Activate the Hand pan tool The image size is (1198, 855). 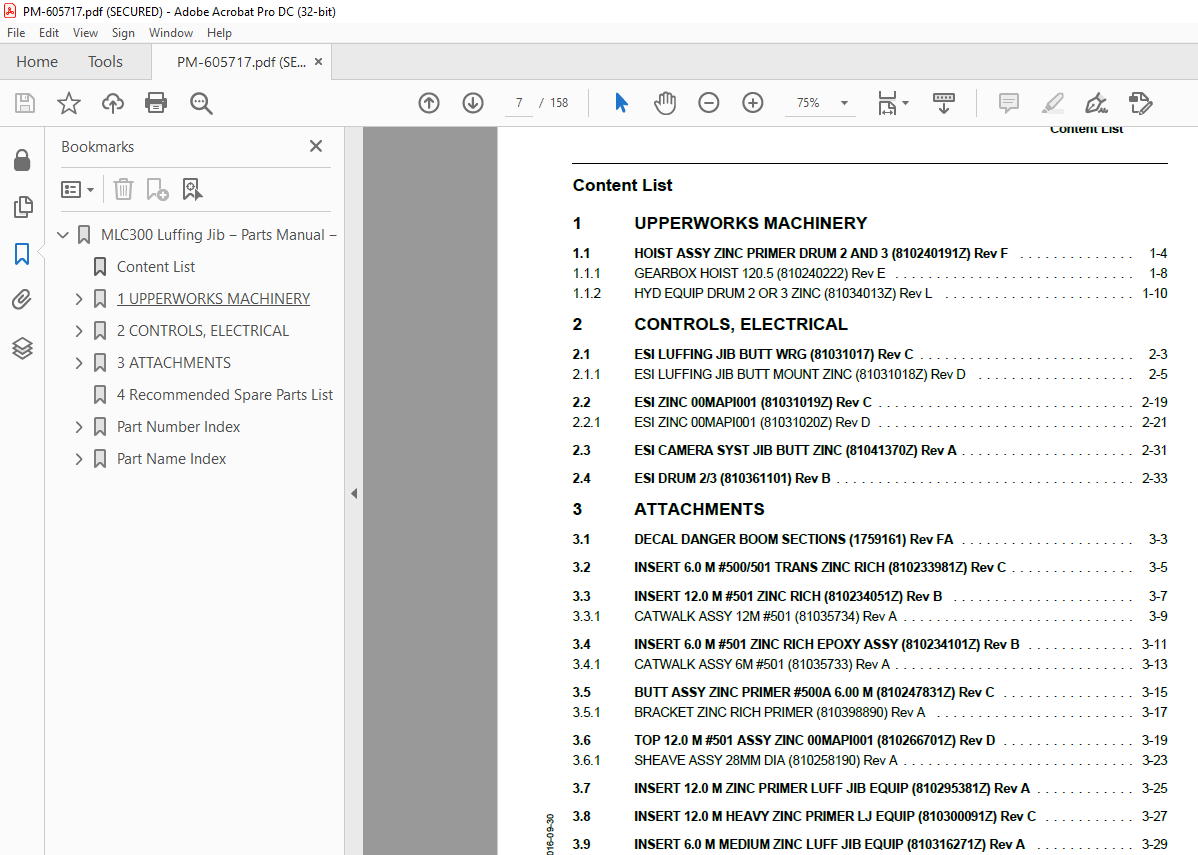(x=665, y=103)
